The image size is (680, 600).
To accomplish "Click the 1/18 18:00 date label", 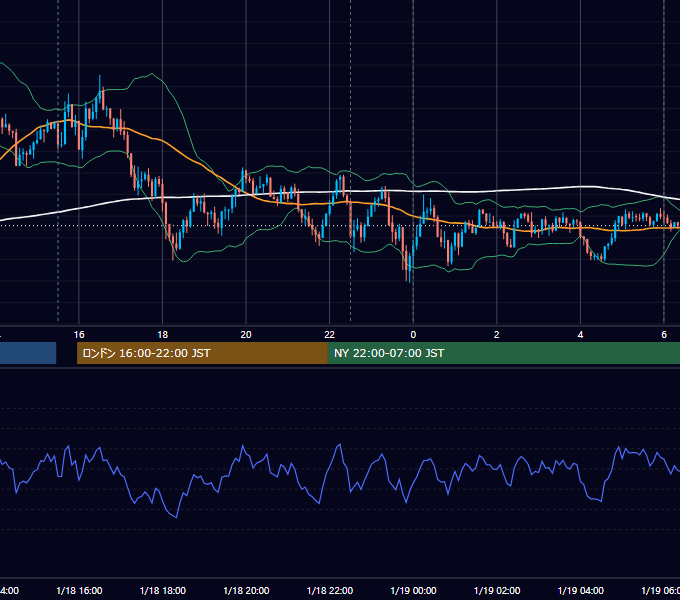I will click(163, 590).
